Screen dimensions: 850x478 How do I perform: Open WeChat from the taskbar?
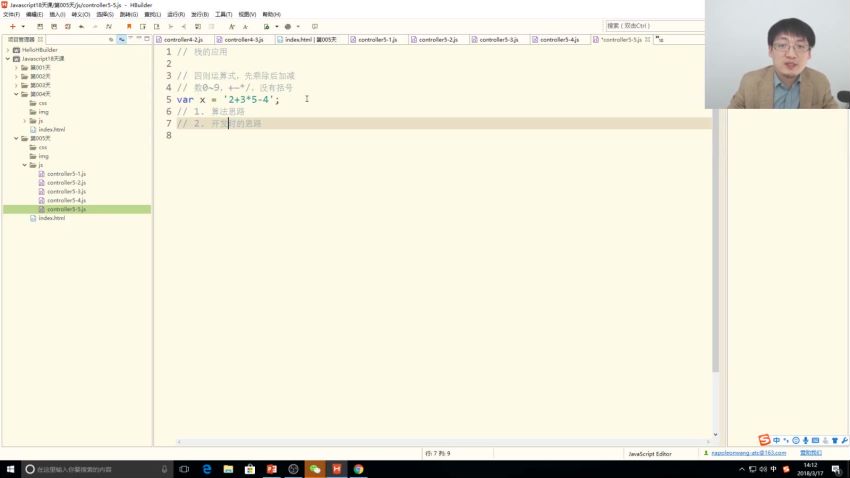tap(315, 468)
